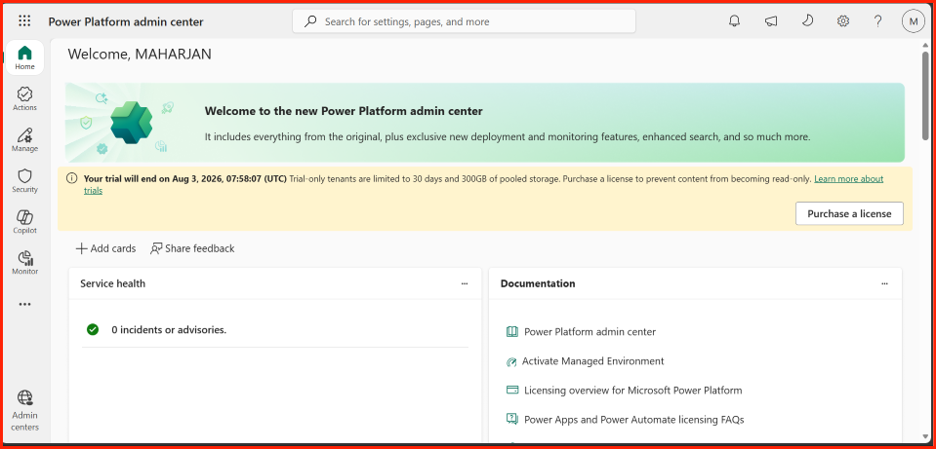Image resolution: width=936 pixels, height=449 pixels.
Task: Click the Purchase a license button
Action: click(849, 214)
